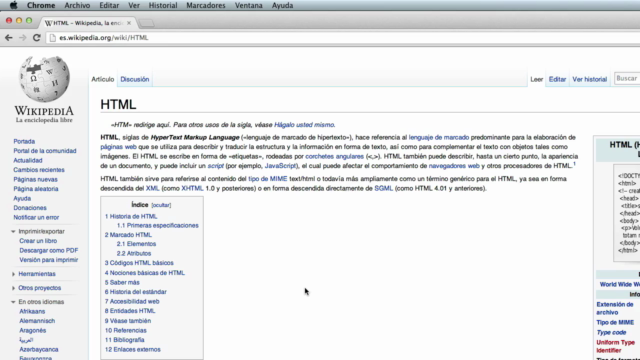The width and height of the screenshot is (640, 360).
Task: Click Crear un libro
Action: click(x=38, y=241)
